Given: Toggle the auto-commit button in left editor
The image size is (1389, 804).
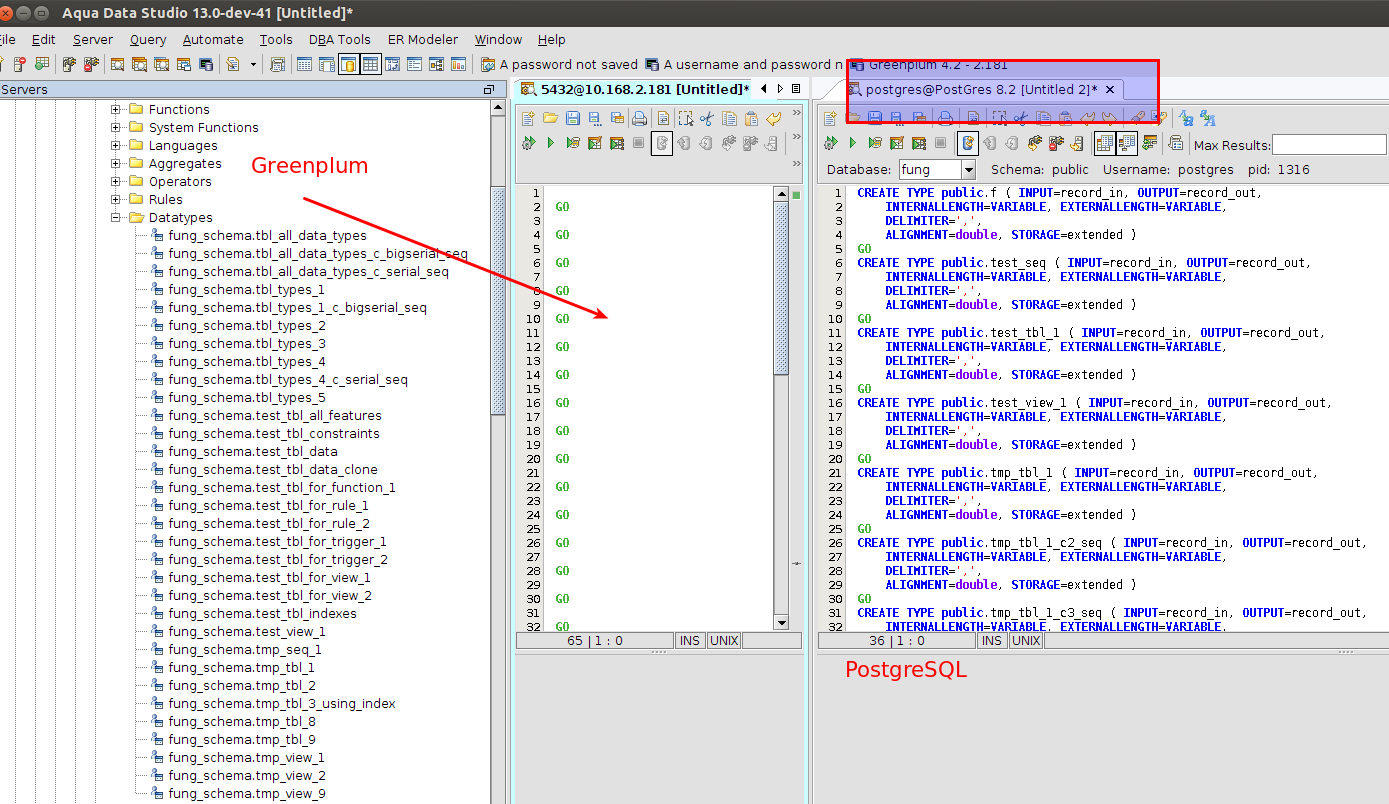Looking at the screenshot, I should (x=662, y=143).
